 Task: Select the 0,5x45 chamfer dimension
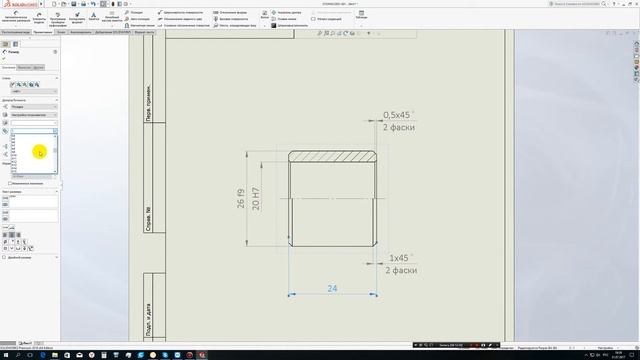398,115
